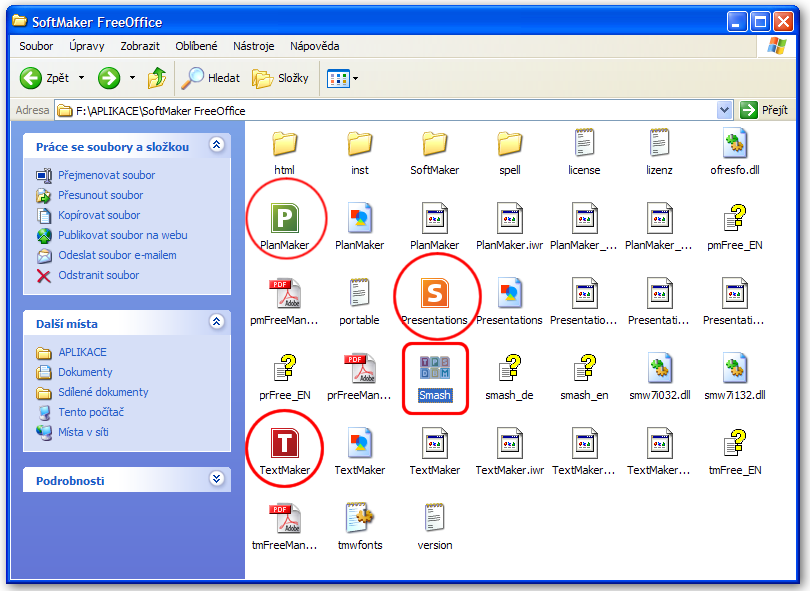Open the spell folder
Image resolution: width=810 pixels, height=591 pixels.
[x=509, y=152]
